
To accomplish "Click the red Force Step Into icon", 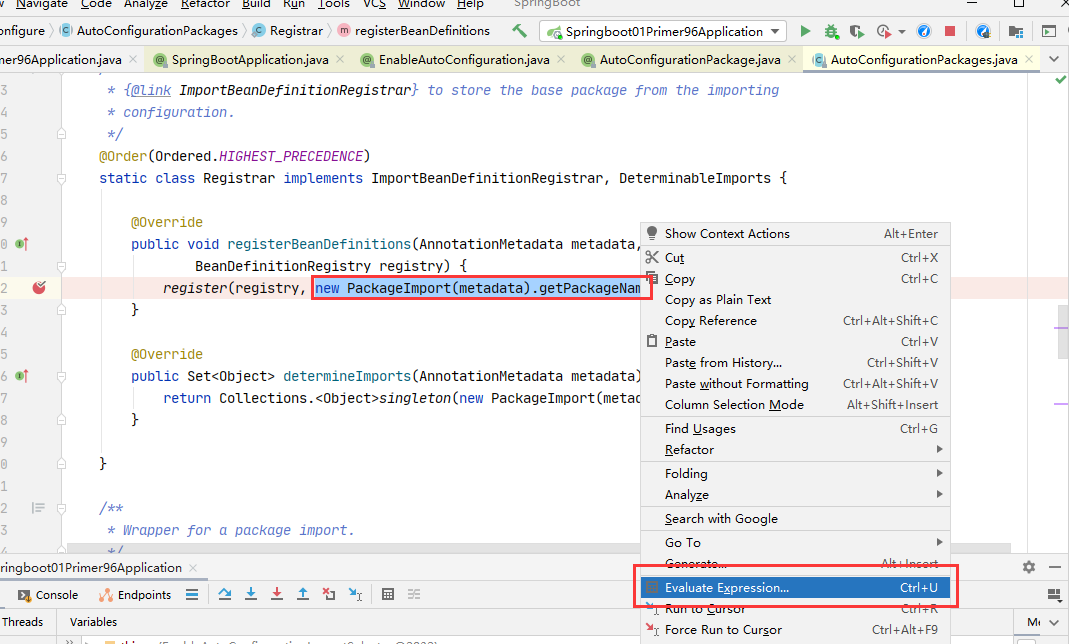I will tap(277, 594).
